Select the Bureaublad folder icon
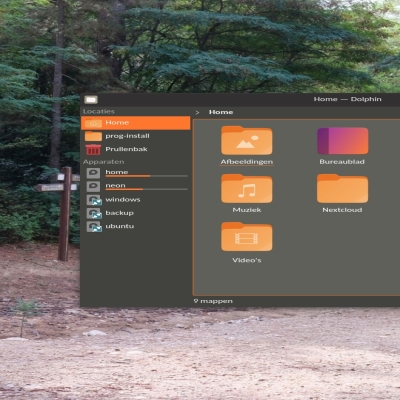 click(343, 140)
